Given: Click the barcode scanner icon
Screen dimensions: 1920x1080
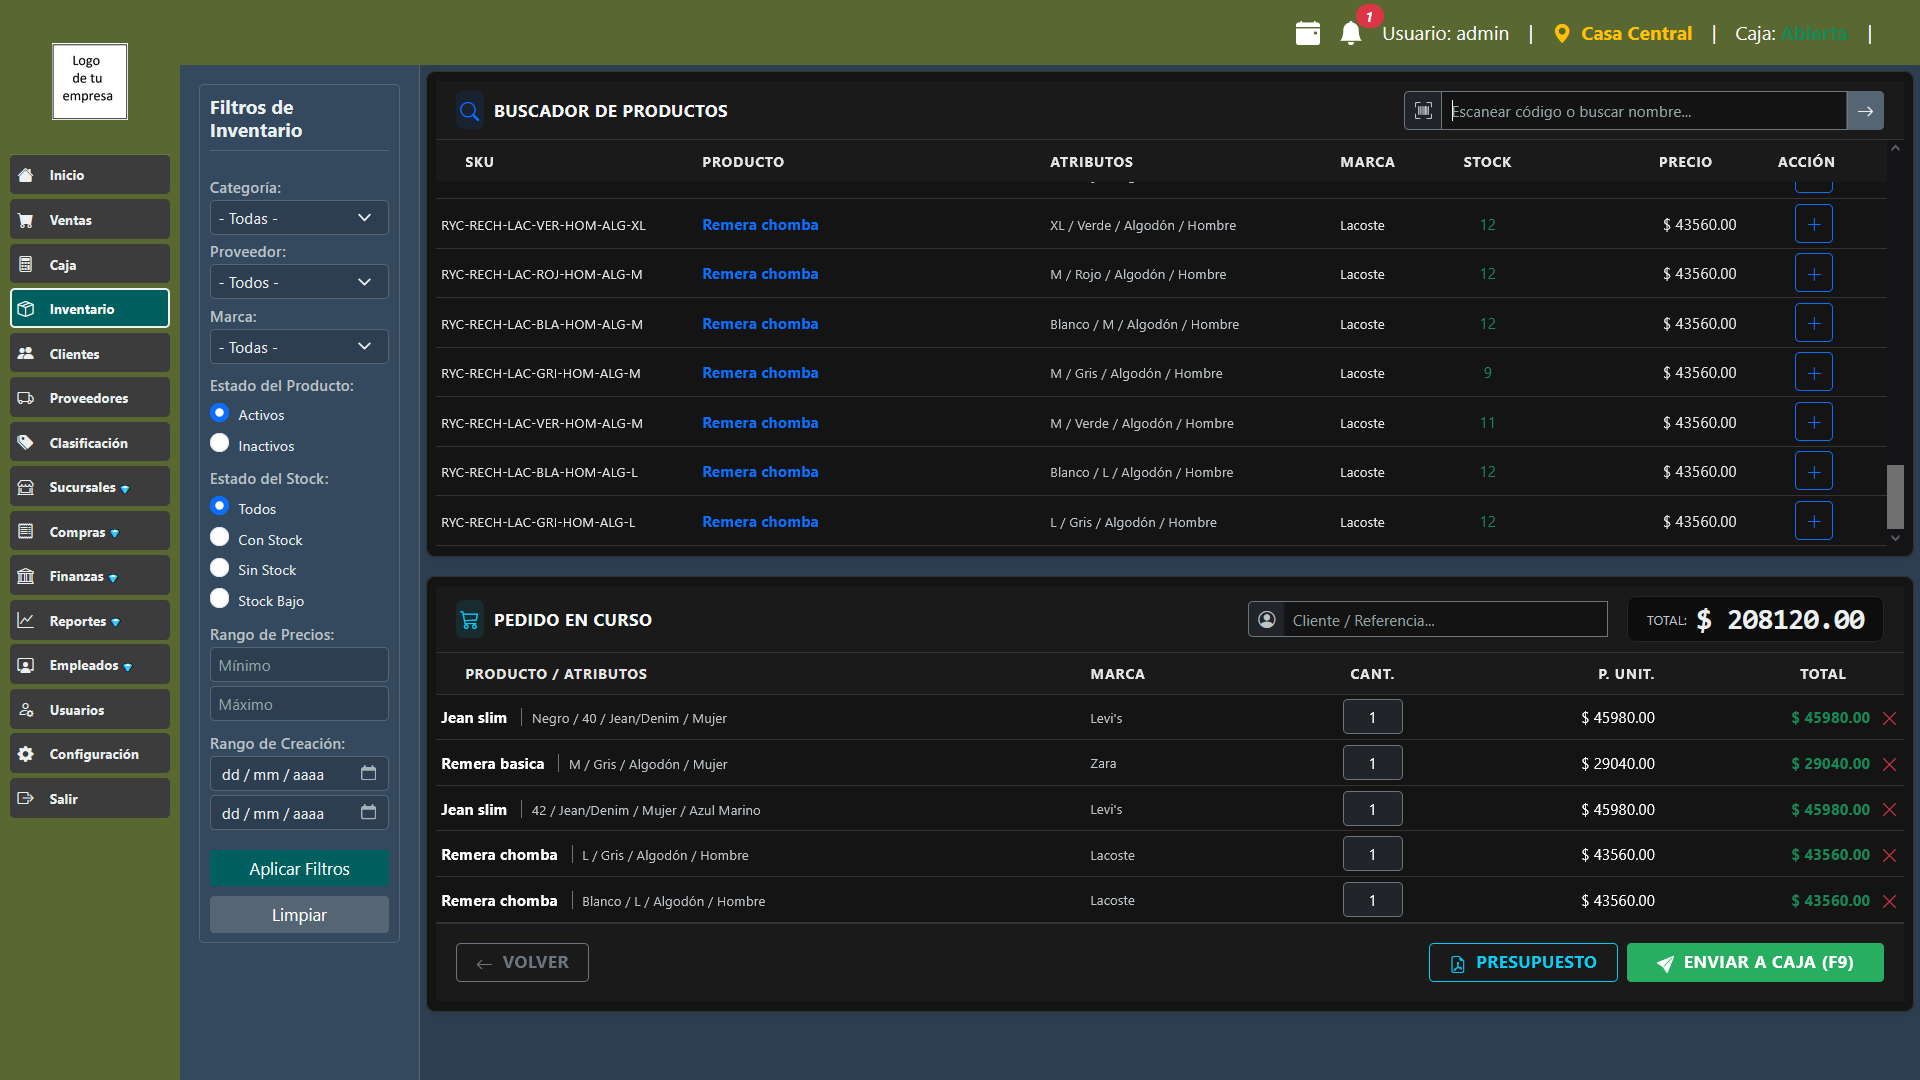Looking at the screenshot, I should (x=1423, y=111).
